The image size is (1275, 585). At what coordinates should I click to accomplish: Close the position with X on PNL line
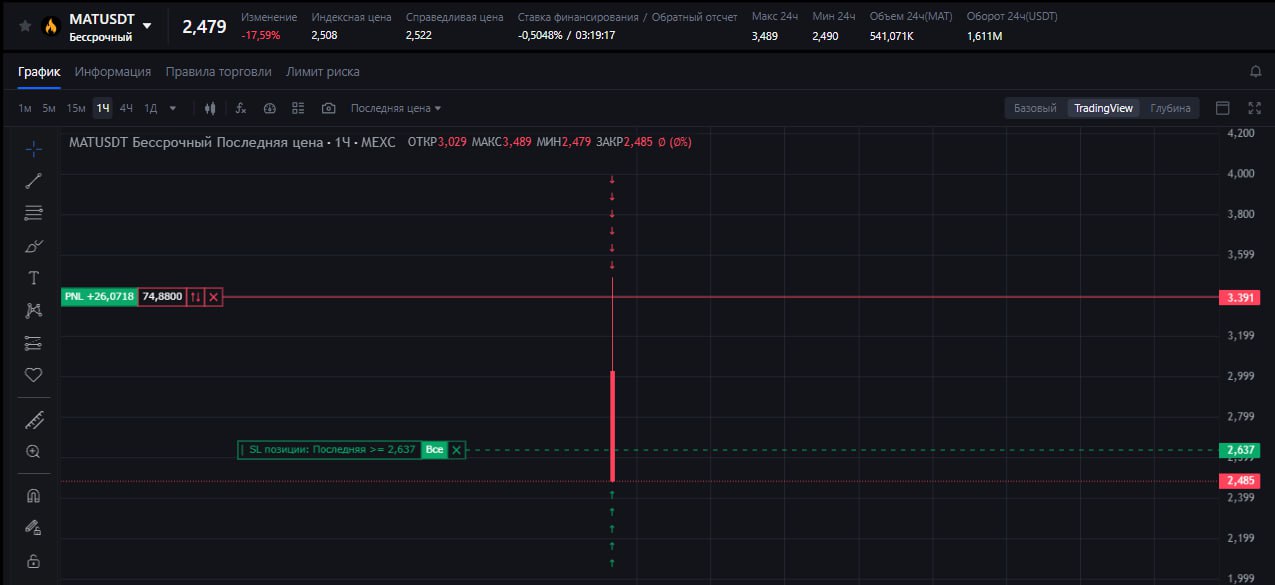click(213, 297)
